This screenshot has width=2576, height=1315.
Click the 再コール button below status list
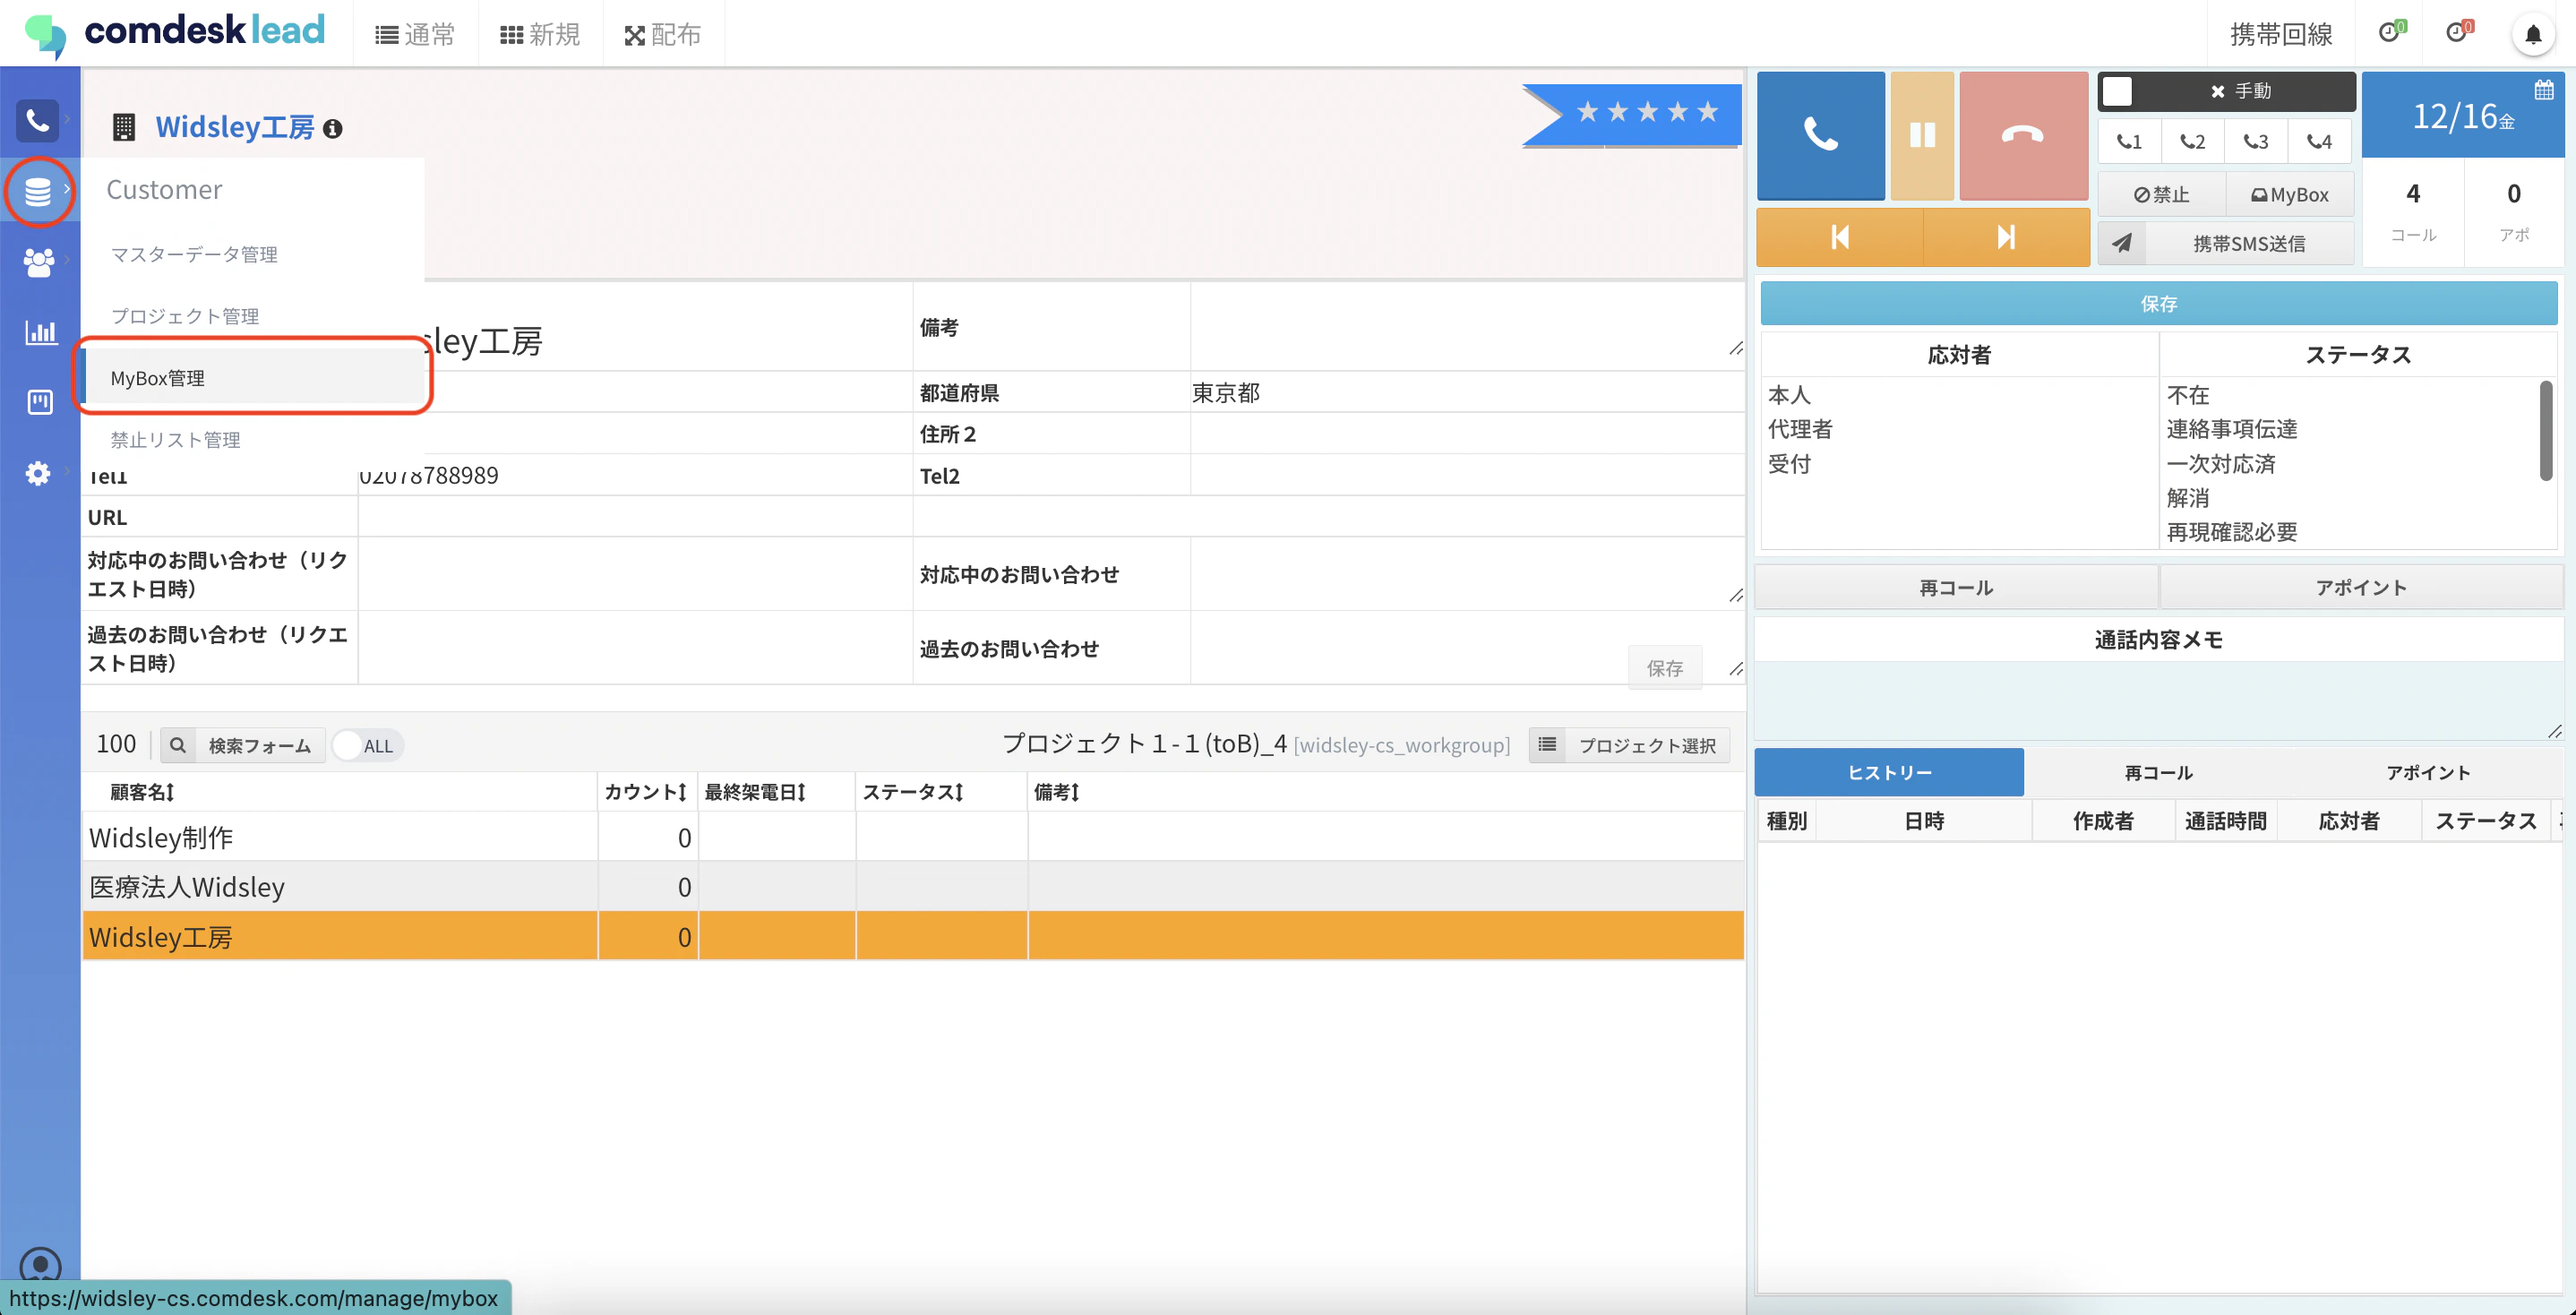(x=1956, y=587)
